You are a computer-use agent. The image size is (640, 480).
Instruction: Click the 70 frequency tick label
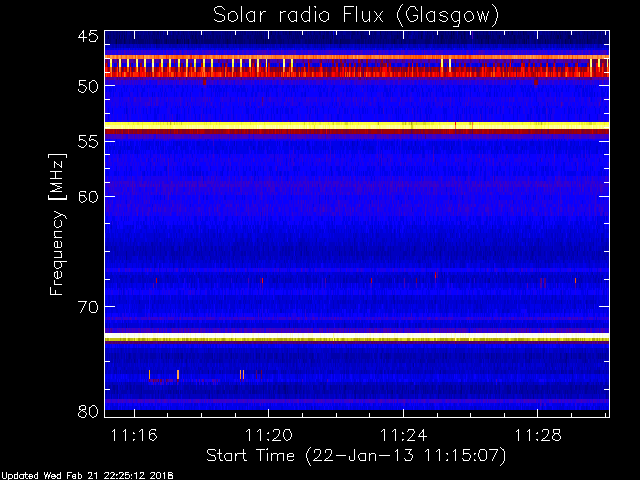click(88, 307)
